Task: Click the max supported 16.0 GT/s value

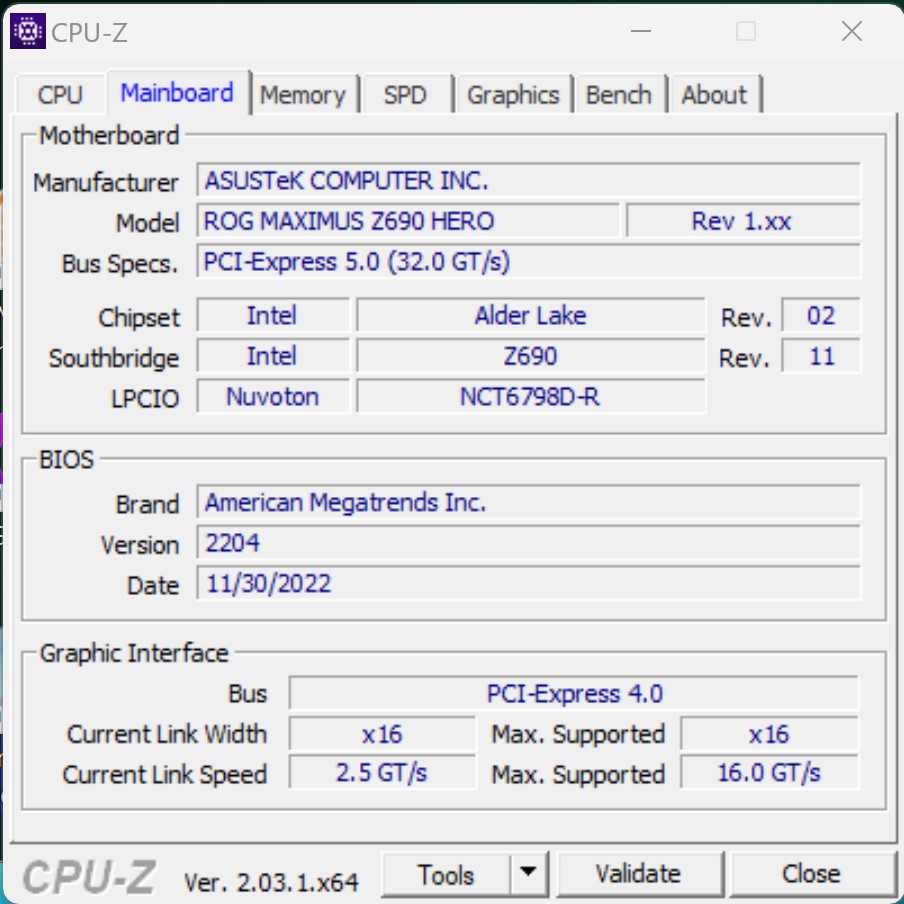Action: tap(769, 773)
